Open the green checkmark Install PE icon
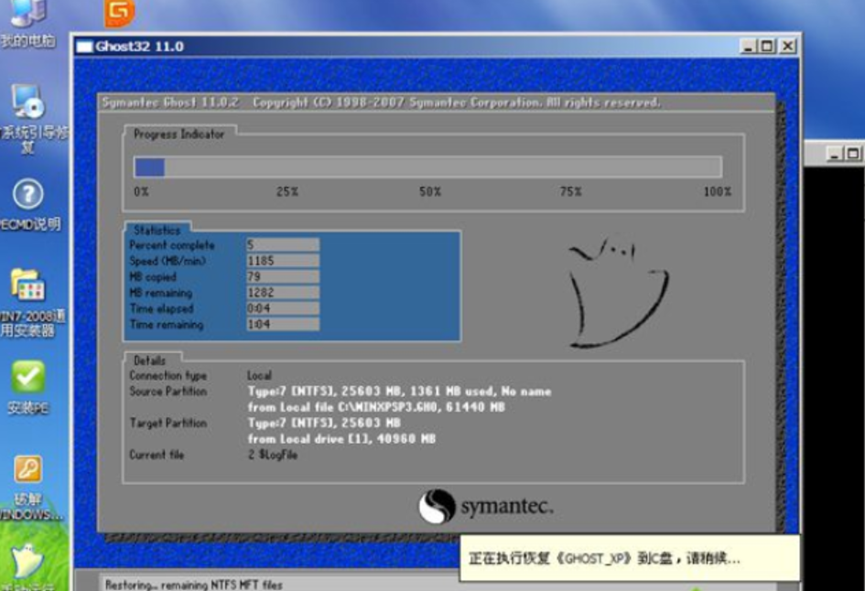Viewport: 865px width, 591px height. tap(27, 377)
